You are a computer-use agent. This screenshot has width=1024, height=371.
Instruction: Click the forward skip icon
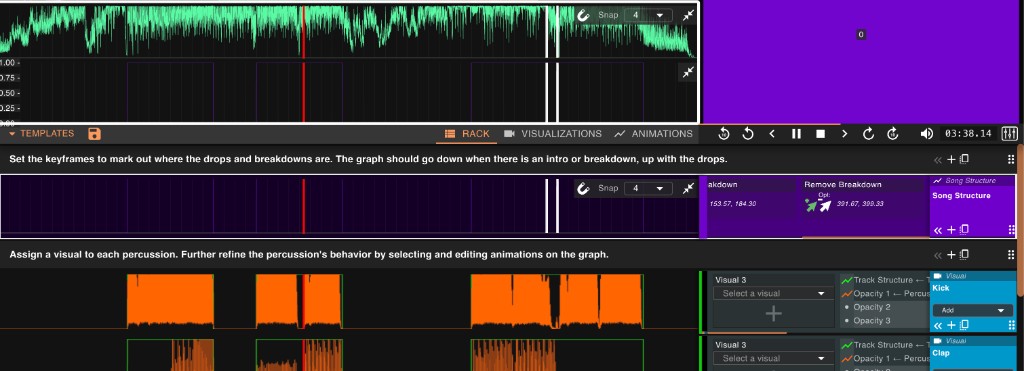click(869, 134)
